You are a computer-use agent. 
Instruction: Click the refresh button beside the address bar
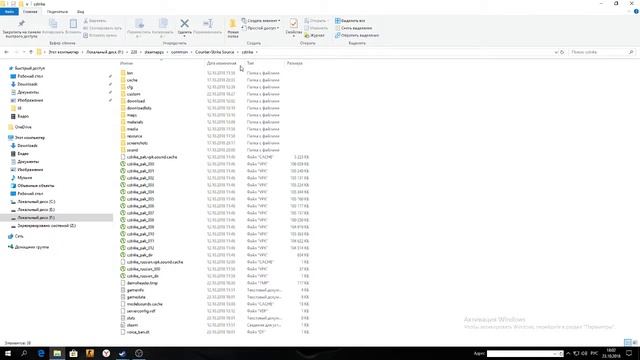(562, 52)
